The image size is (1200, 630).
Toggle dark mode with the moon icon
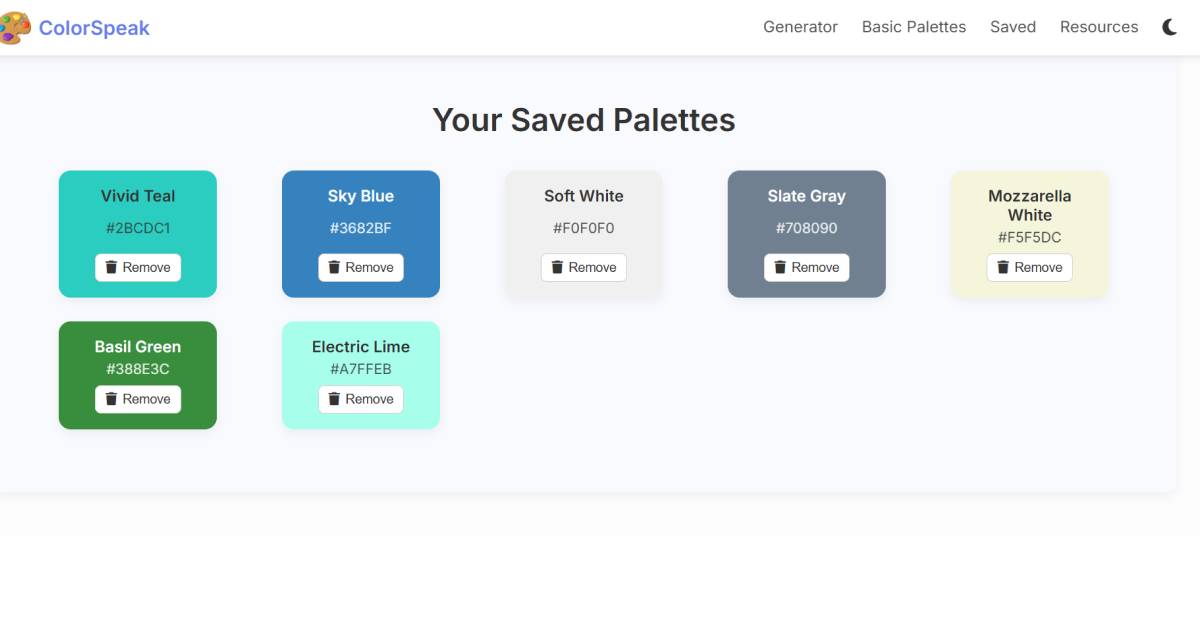point(1169,27)
